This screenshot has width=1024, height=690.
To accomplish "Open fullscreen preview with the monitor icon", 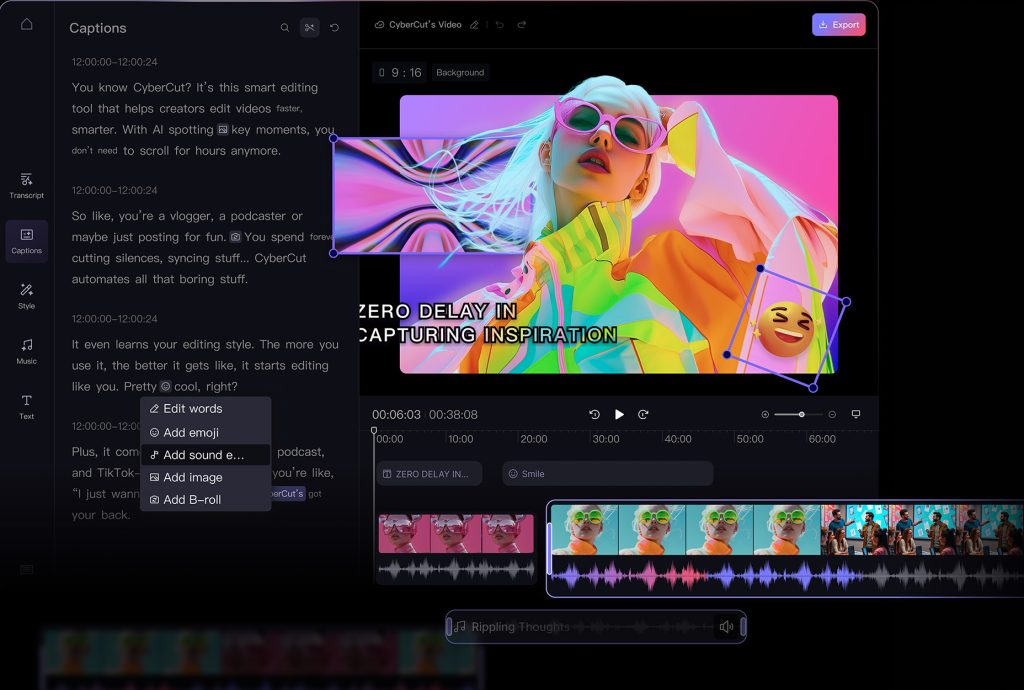I will pyautogui.click(x=855, y=412).
